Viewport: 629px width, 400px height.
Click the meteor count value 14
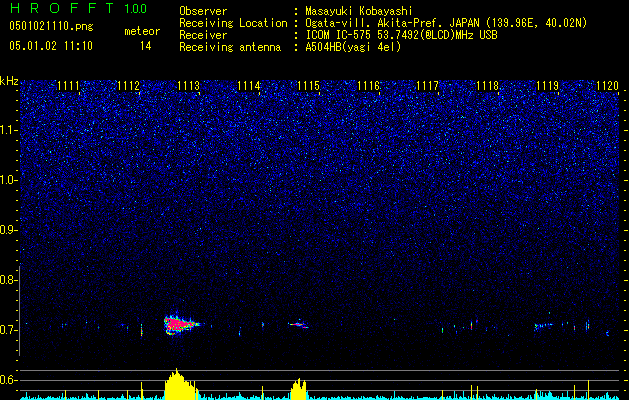pos(145,46)
